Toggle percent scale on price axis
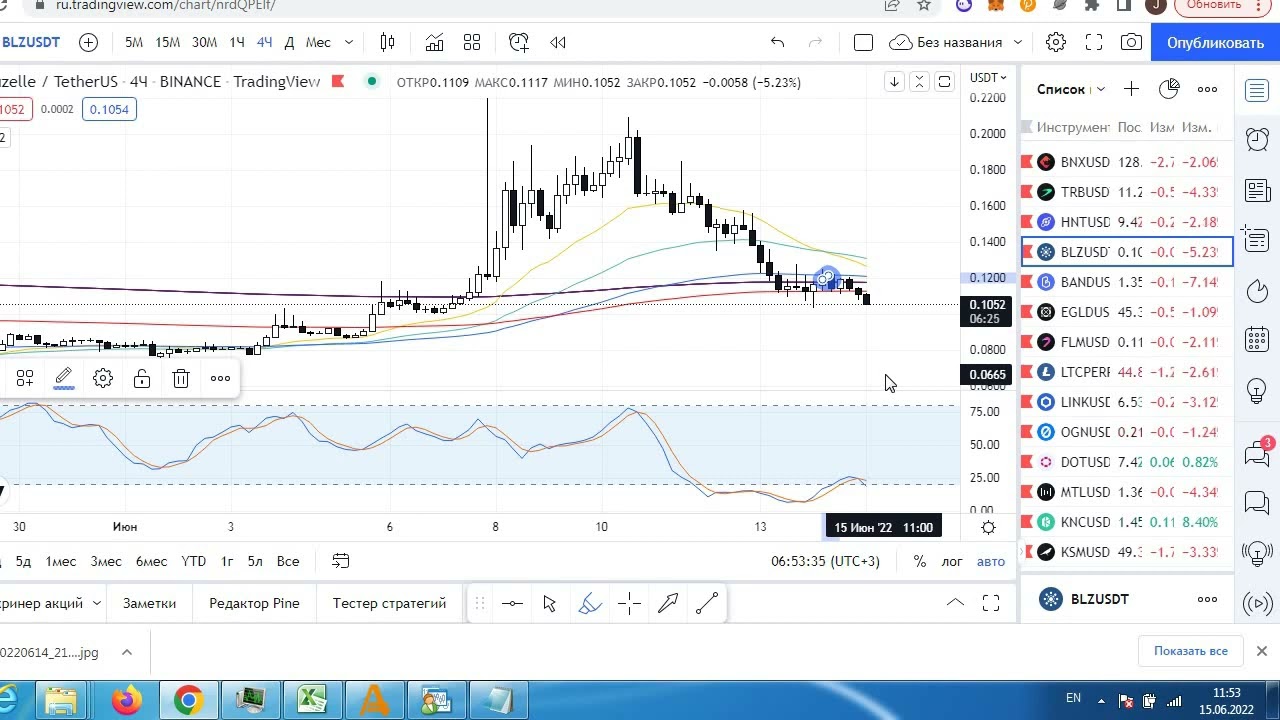Viewport: 1280px width, 720px height. tap(920, 561)
